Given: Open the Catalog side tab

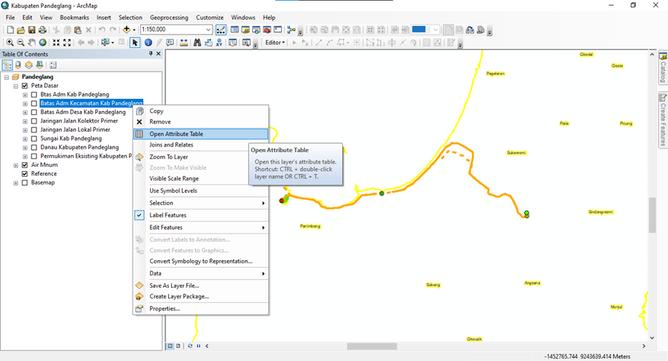Looking at the screenshot, I should click(663, 68).
